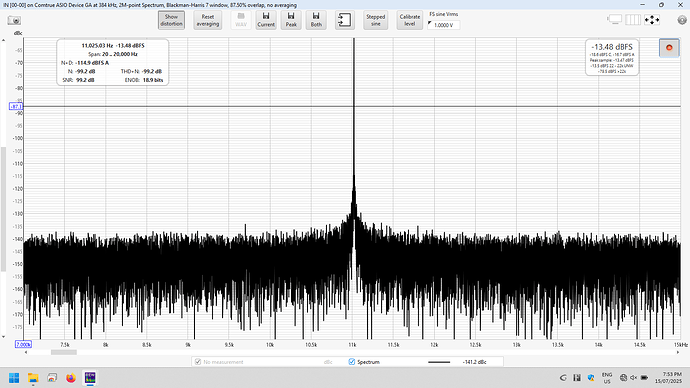690x388 pixels.
Task: Save Both traces with disk icon
Action: 316,20
